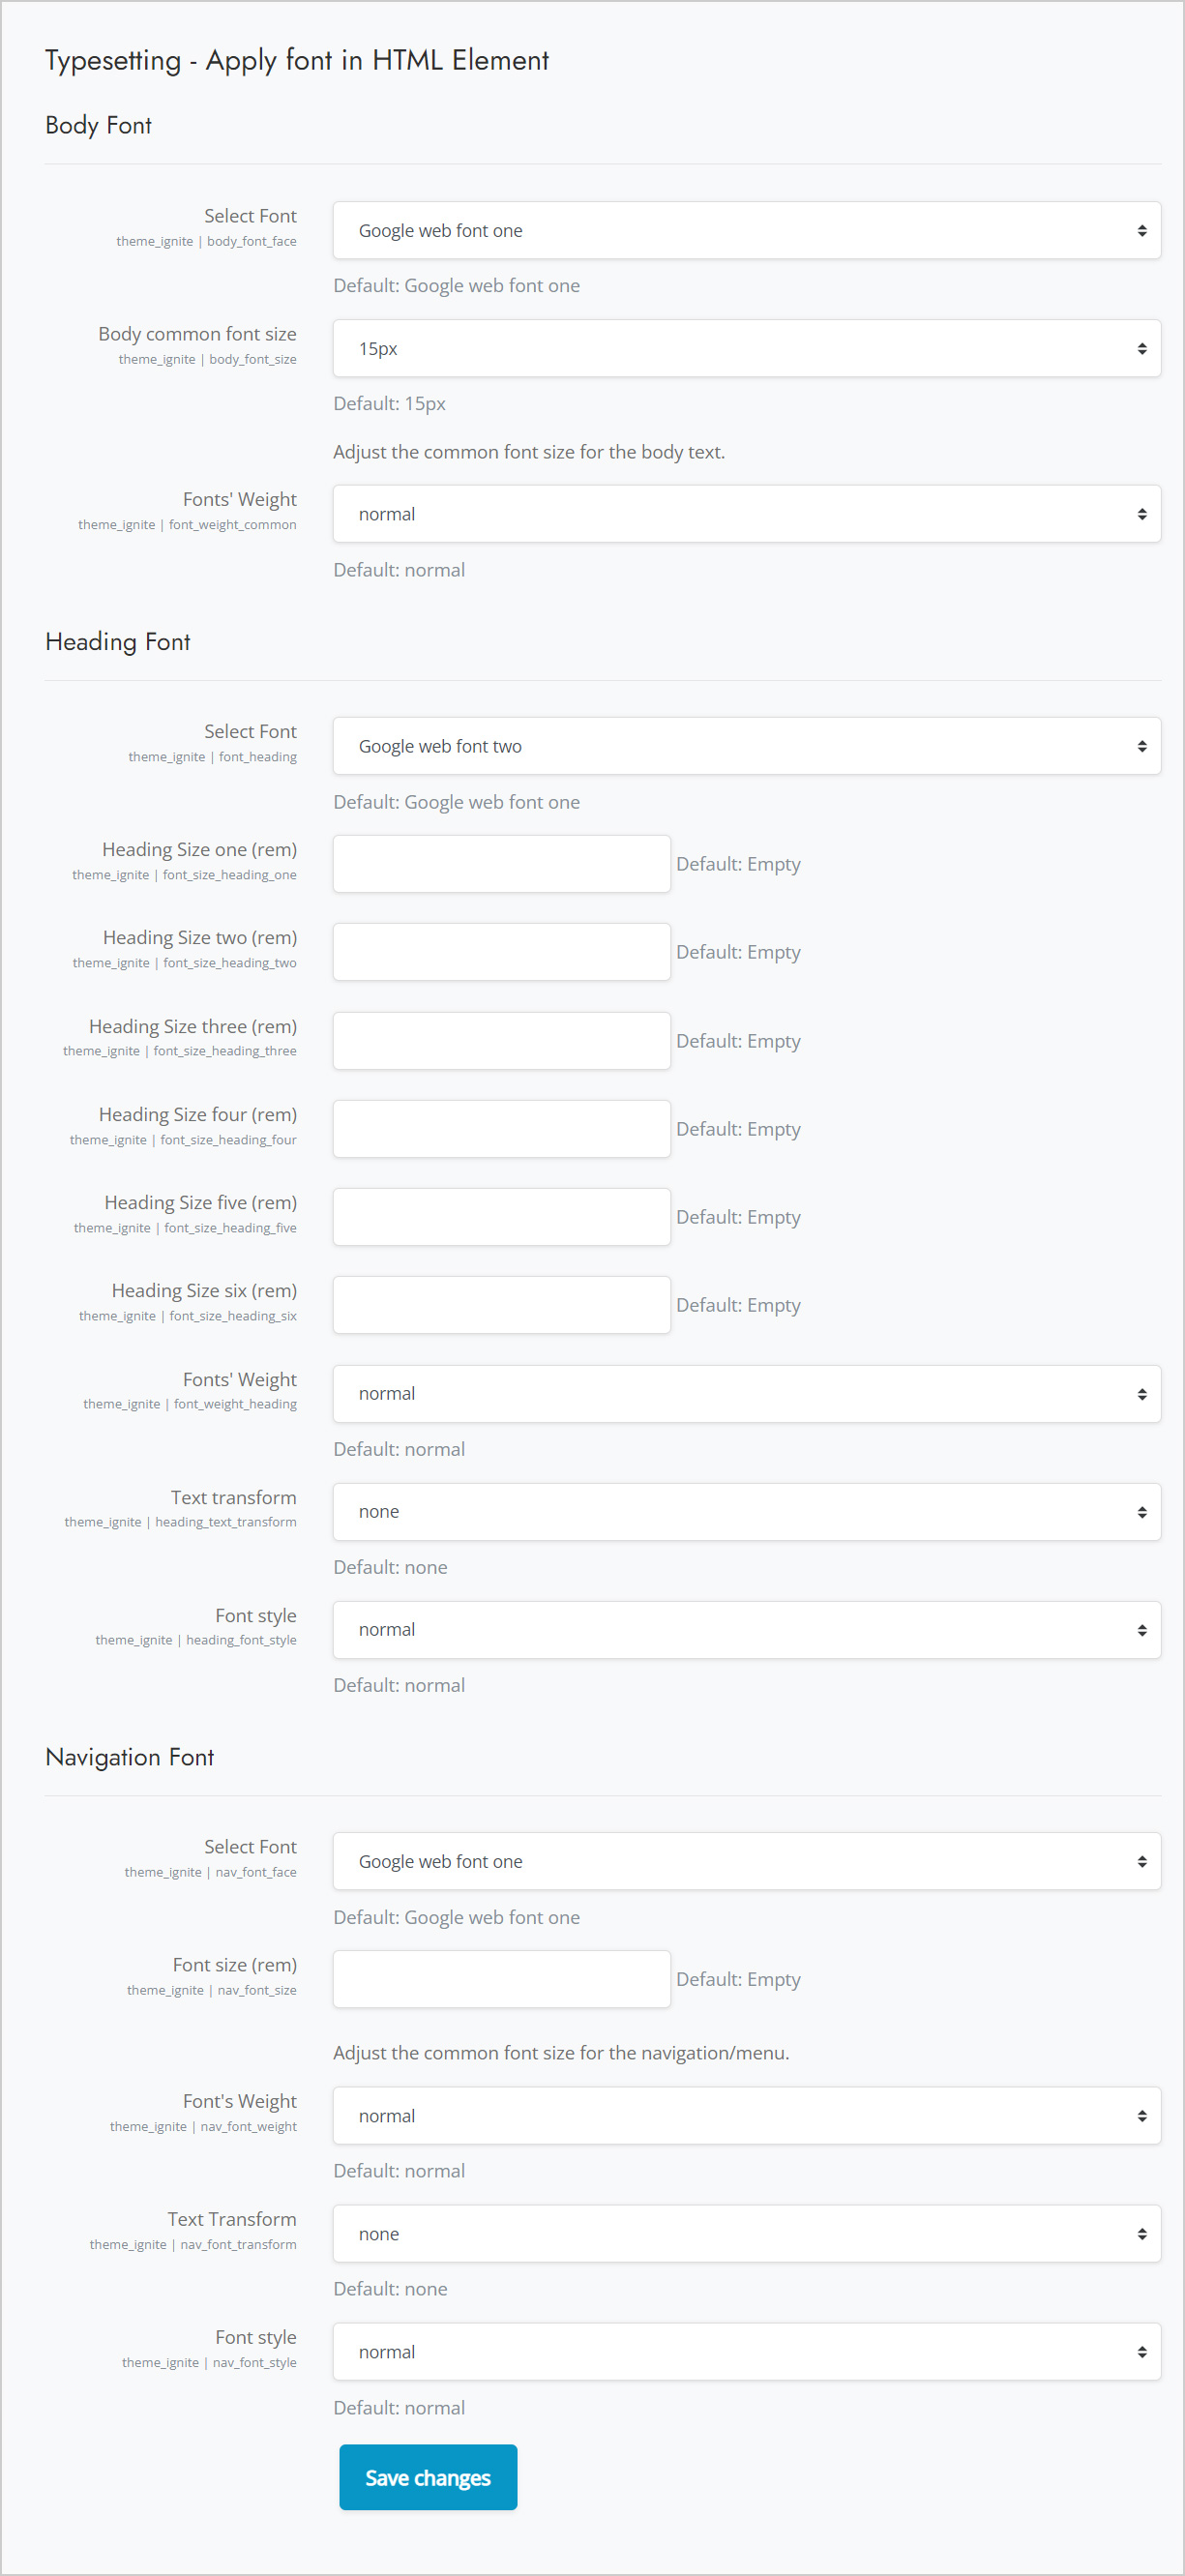Click 'body_font_face' setting name text
The width and height of the screenshot is (1185, 2576).
click(252, 242)
